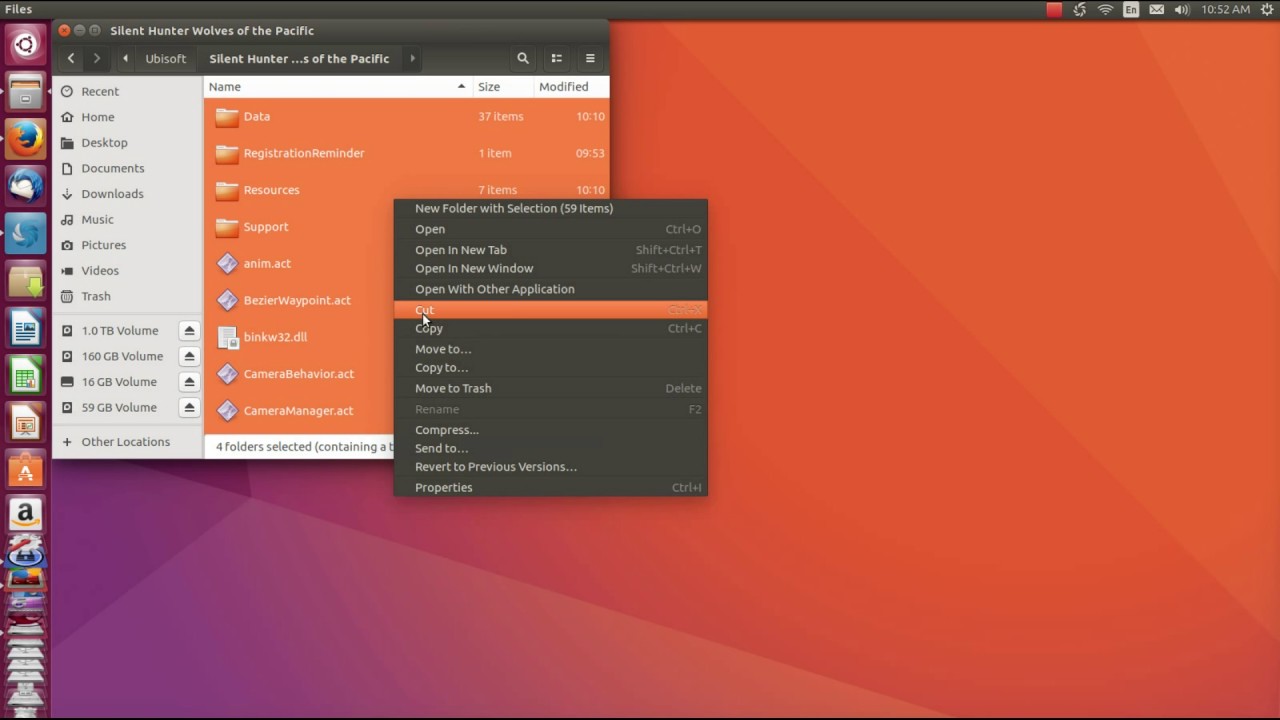Sort by the Name column header

click(338, 87)
